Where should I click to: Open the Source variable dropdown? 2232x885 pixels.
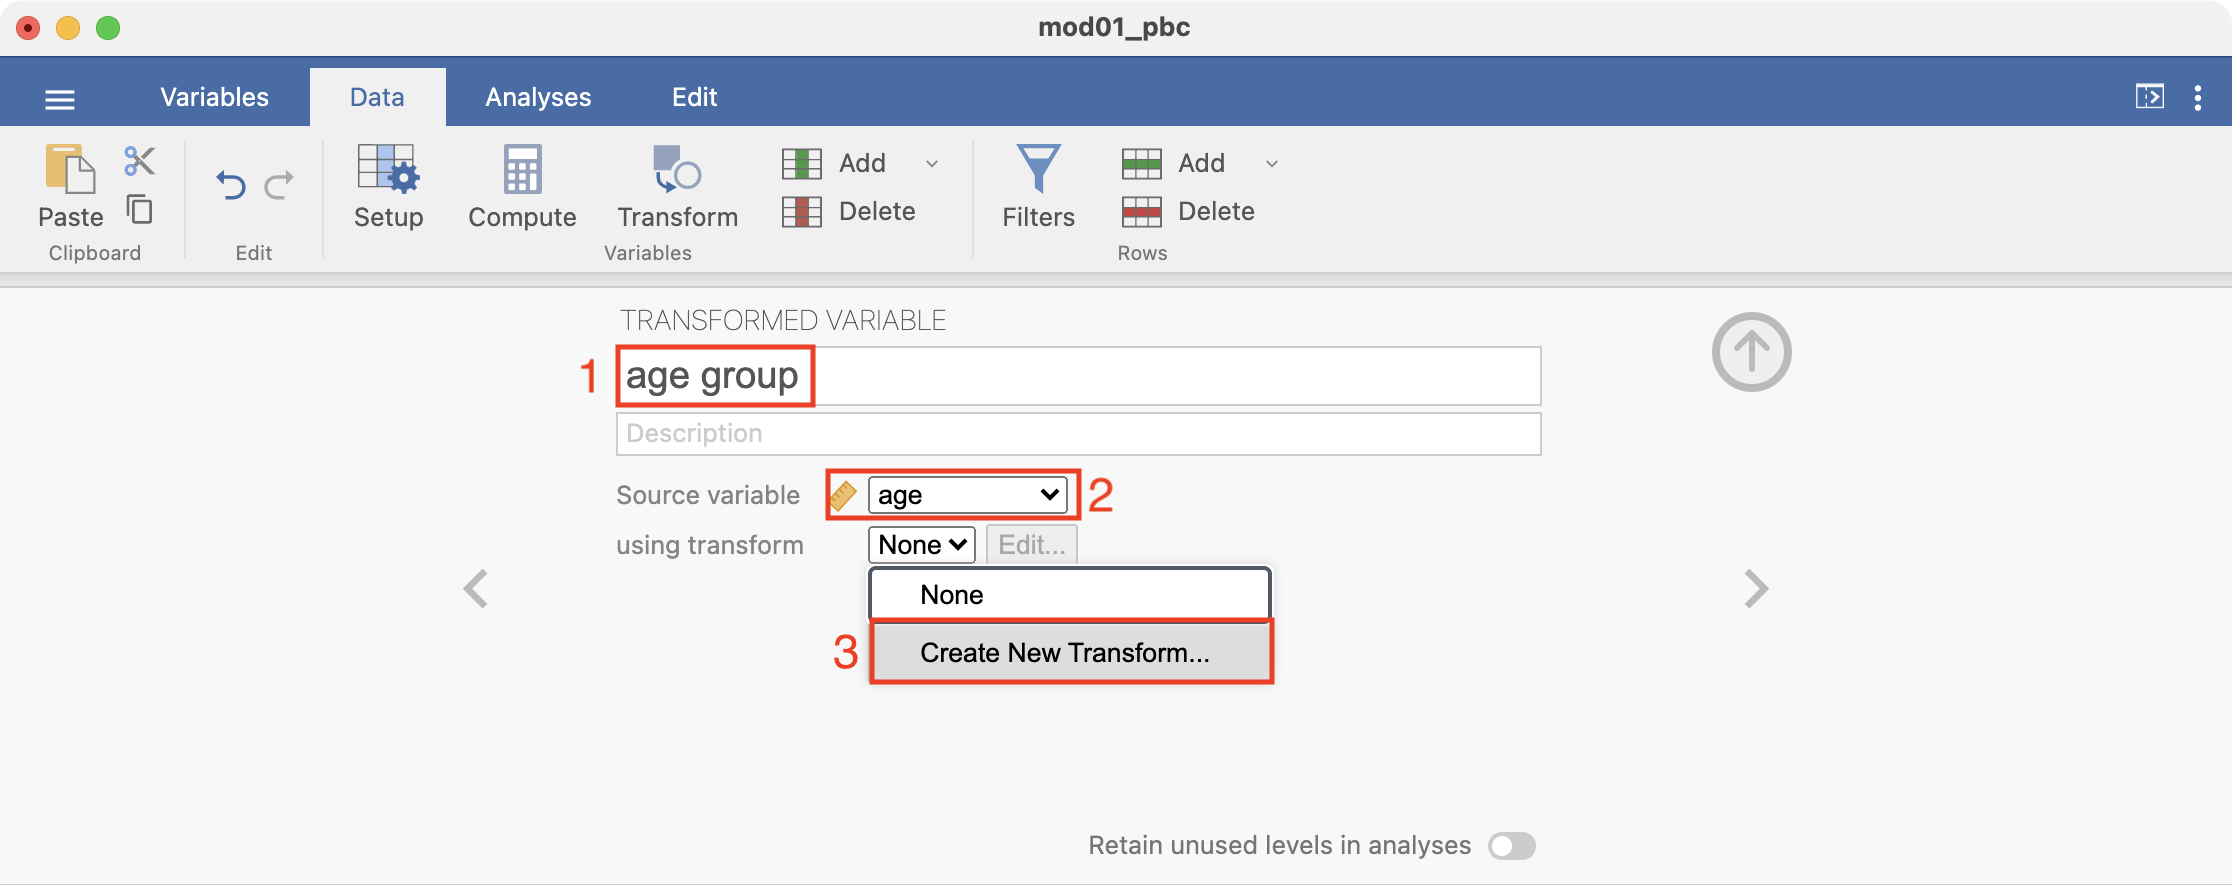(967, 495)
